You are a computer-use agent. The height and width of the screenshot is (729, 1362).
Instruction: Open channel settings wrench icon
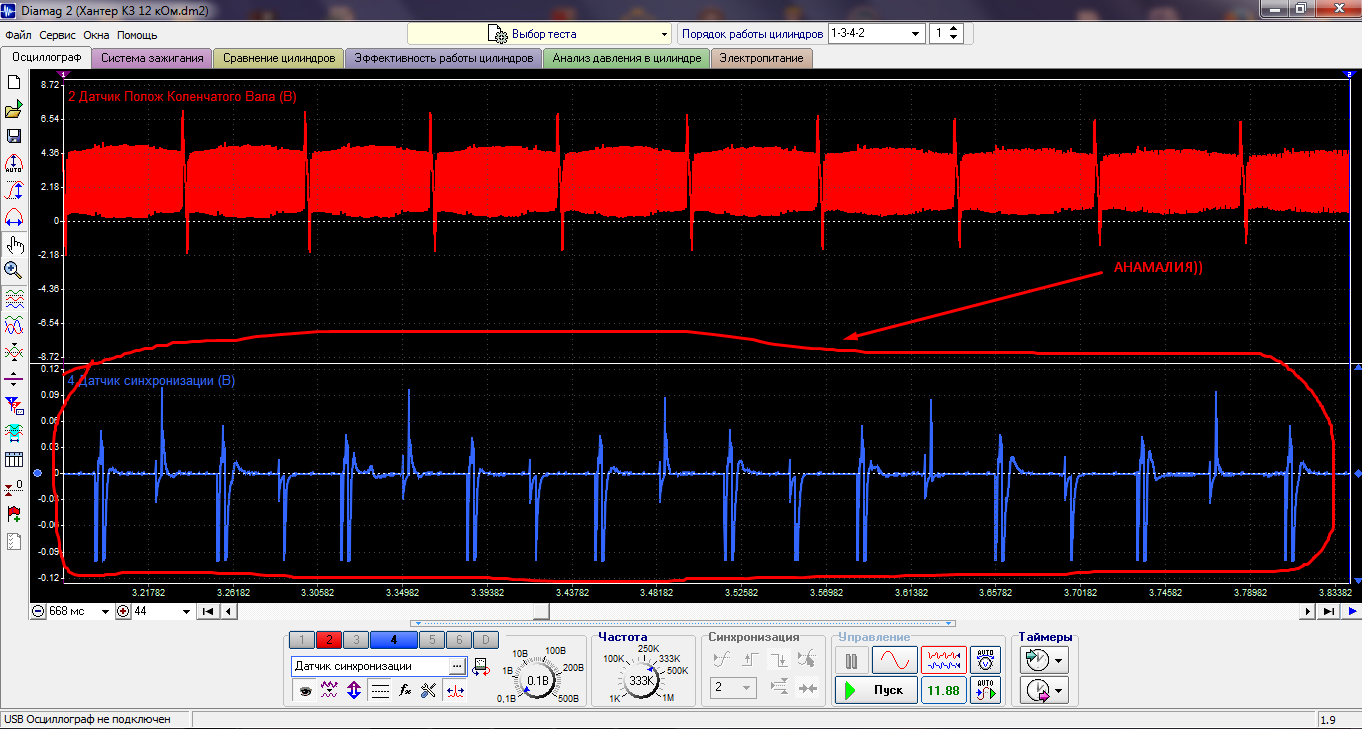430,689
